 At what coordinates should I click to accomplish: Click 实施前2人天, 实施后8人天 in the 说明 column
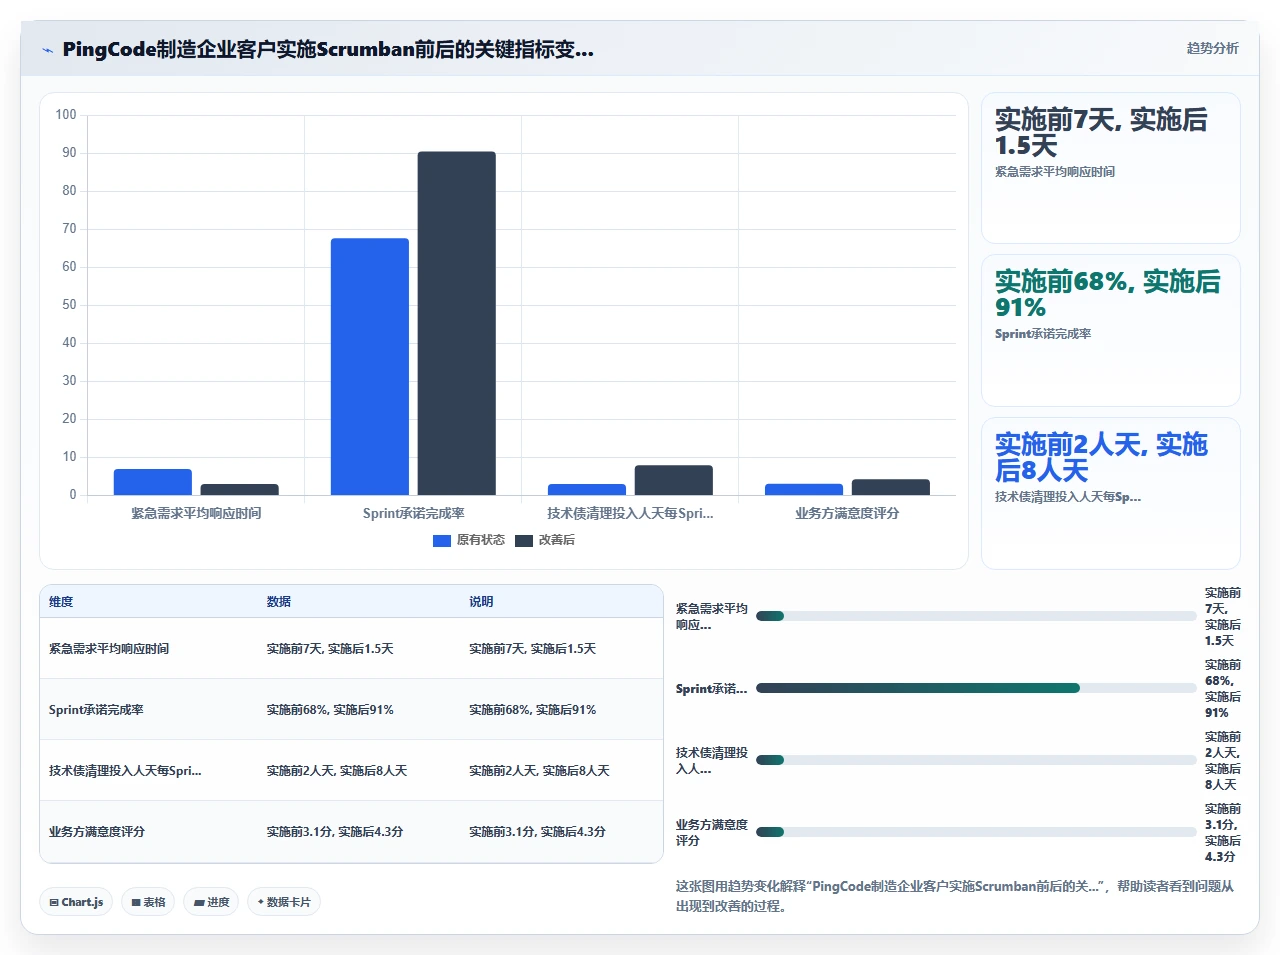click(x=539, y=771)
